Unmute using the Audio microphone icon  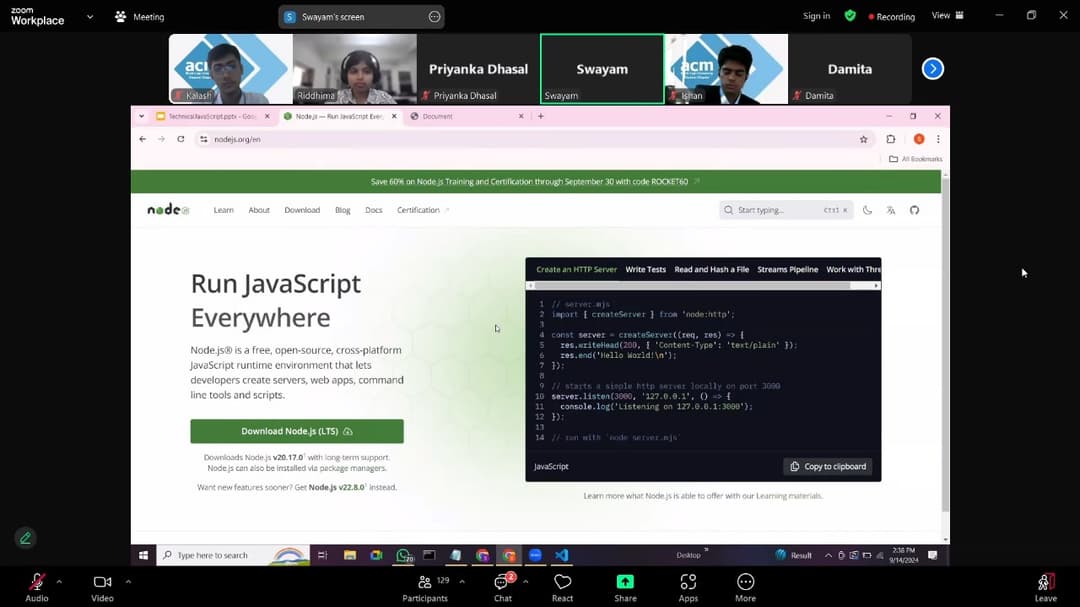pyautogui.click(x=37, y=582)
